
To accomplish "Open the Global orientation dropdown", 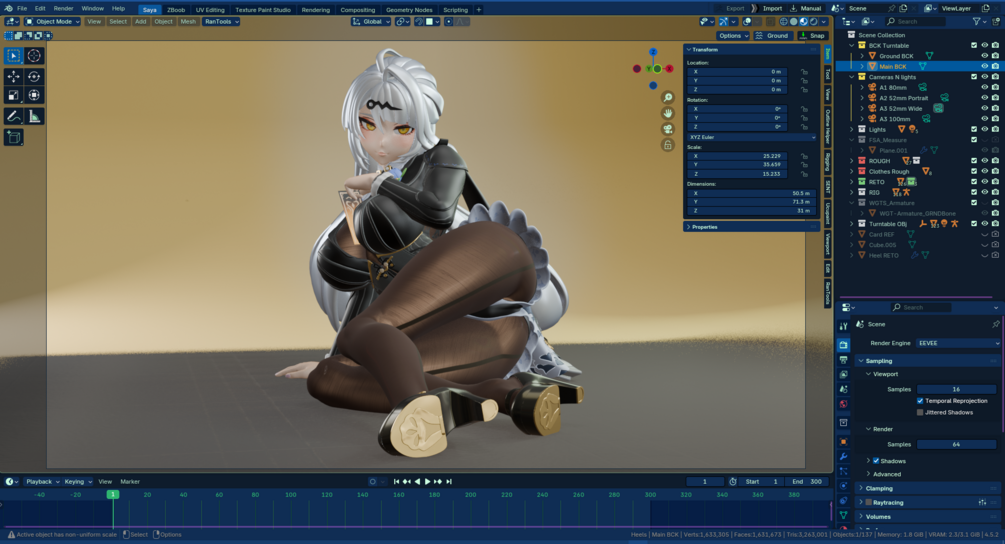I will coord(370,22).
